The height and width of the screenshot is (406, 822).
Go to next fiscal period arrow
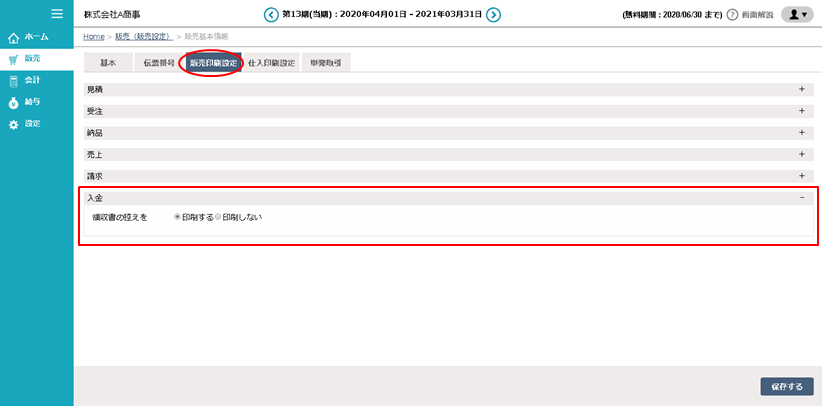point(493,15)
